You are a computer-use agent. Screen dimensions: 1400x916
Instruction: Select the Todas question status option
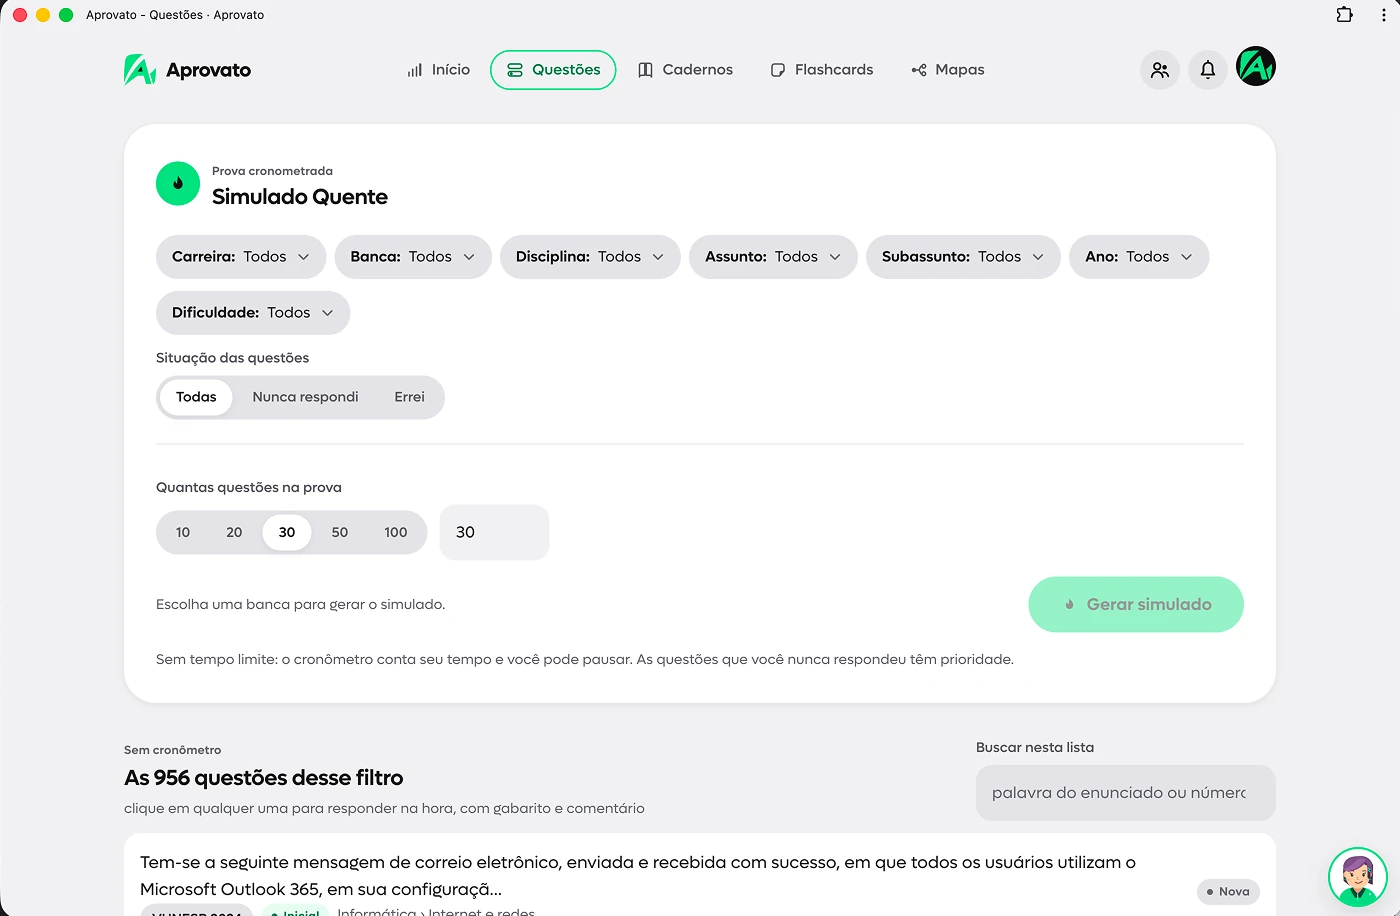(196, 397)
